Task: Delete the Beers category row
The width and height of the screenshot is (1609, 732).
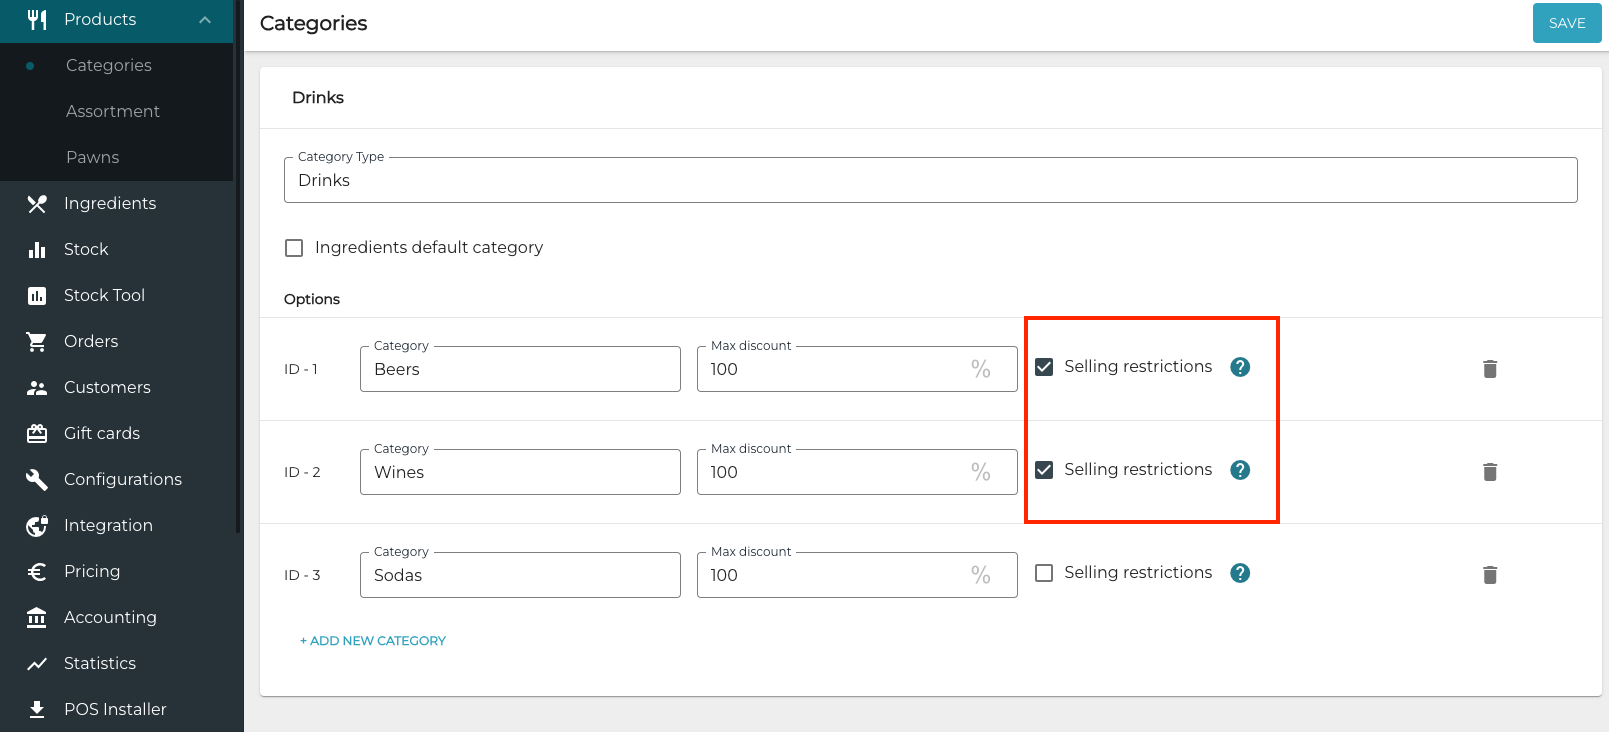Action: click(x=1489, y=369)
